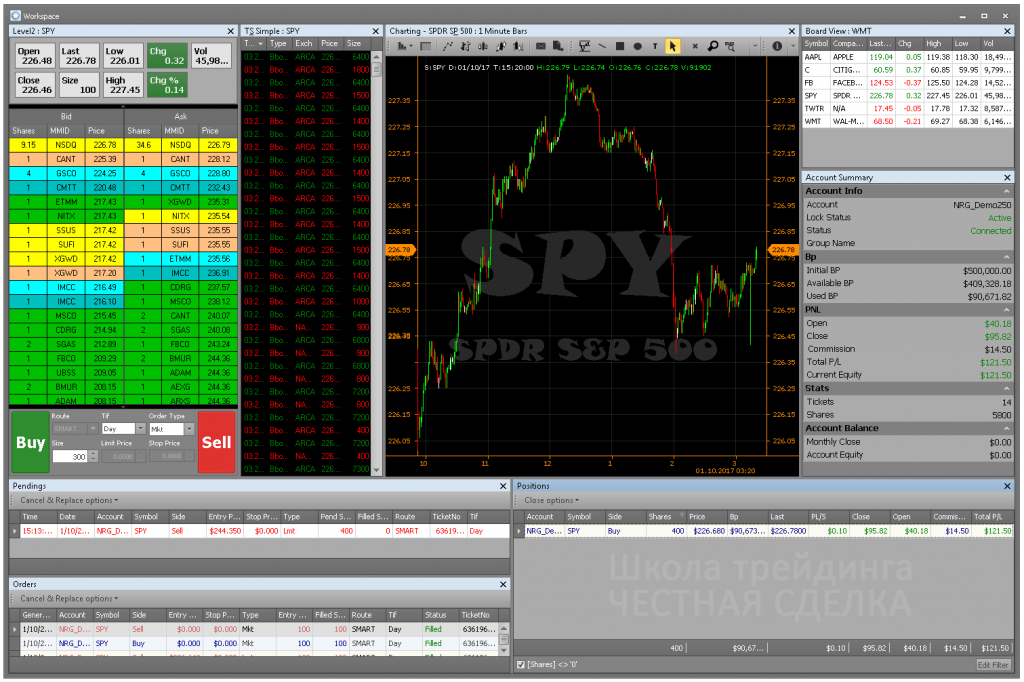Open chart toolbar overflow arrow beside info icon
1024x682 pixels.
point(792,46)
